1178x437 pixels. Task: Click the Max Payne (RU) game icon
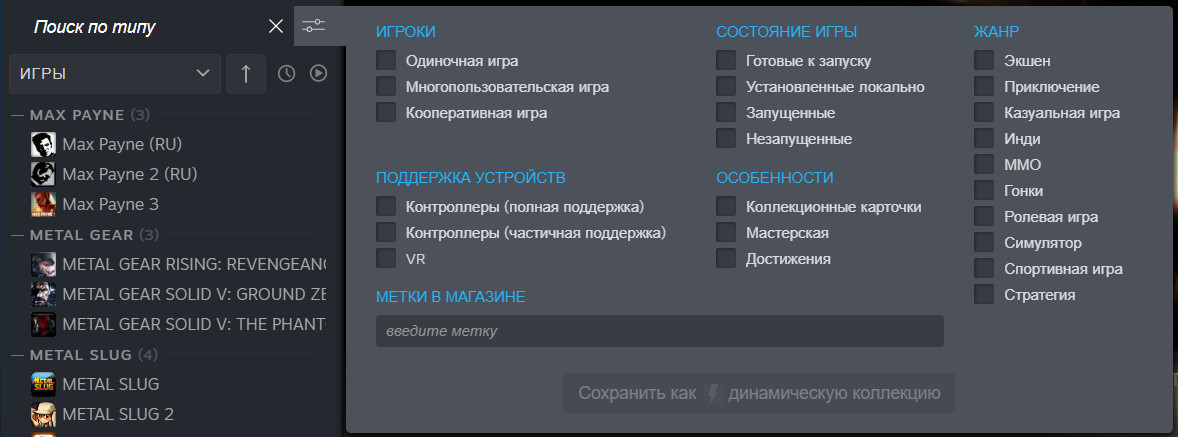tap(43, 144)
